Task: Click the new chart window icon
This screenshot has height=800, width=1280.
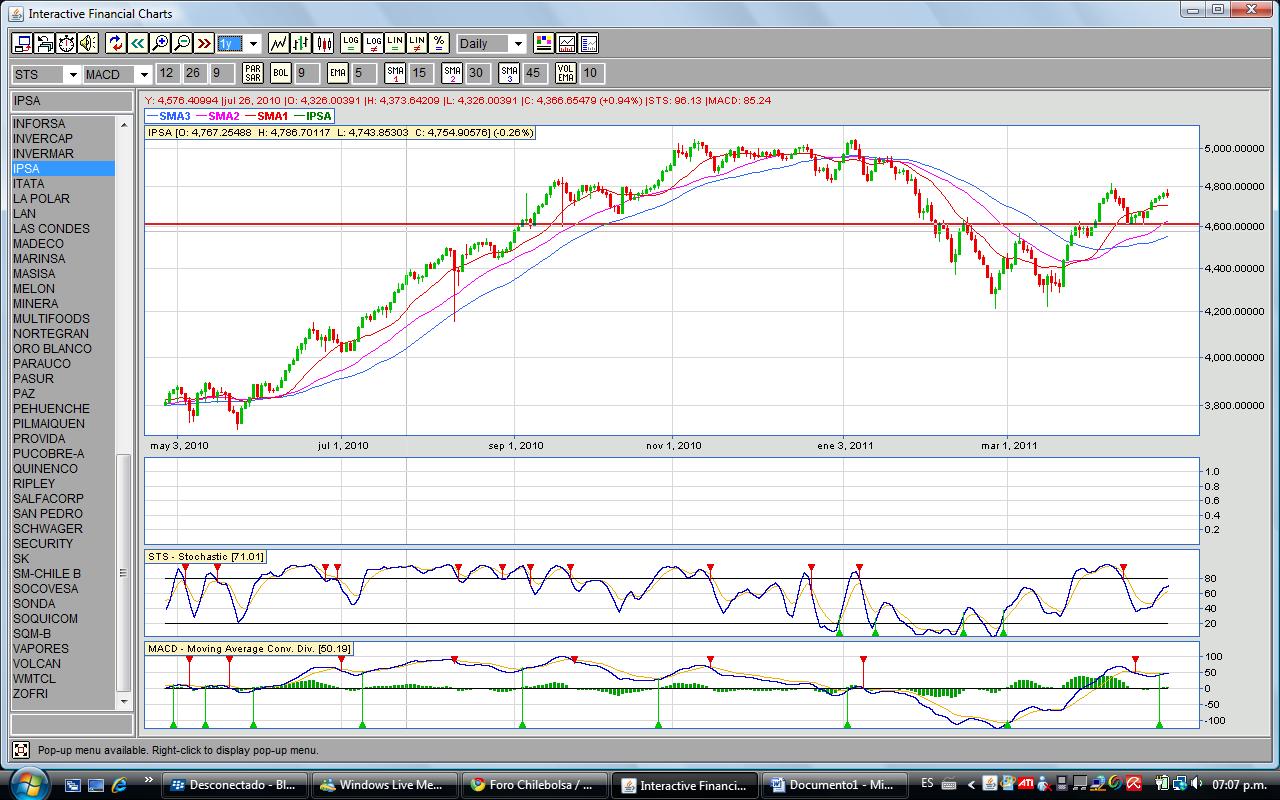Action: click(x=22, y=43)
